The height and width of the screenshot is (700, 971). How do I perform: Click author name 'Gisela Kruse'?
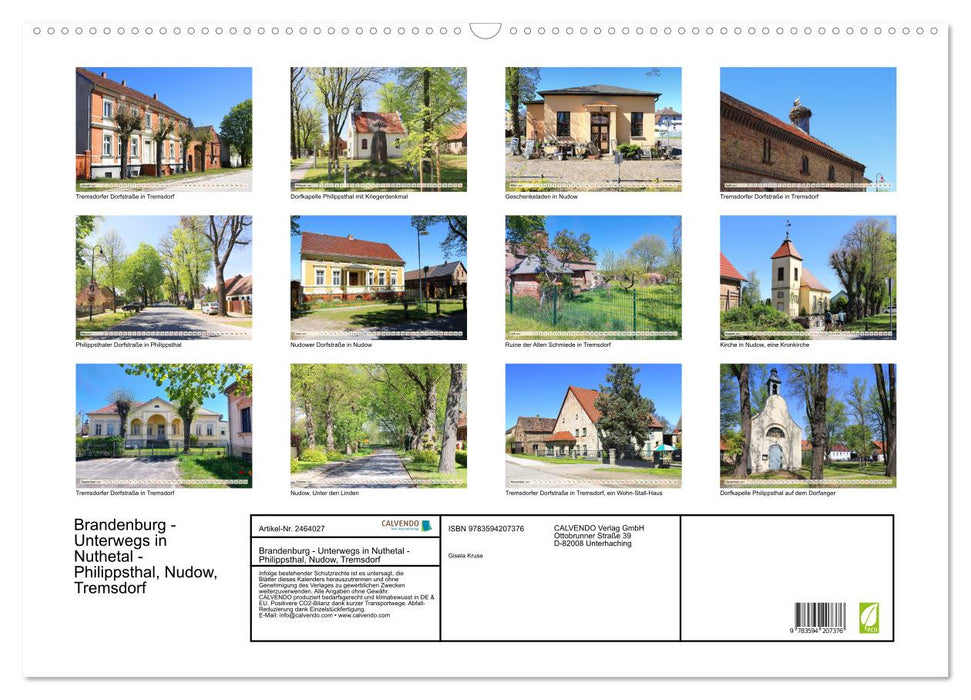click(466, 556)
